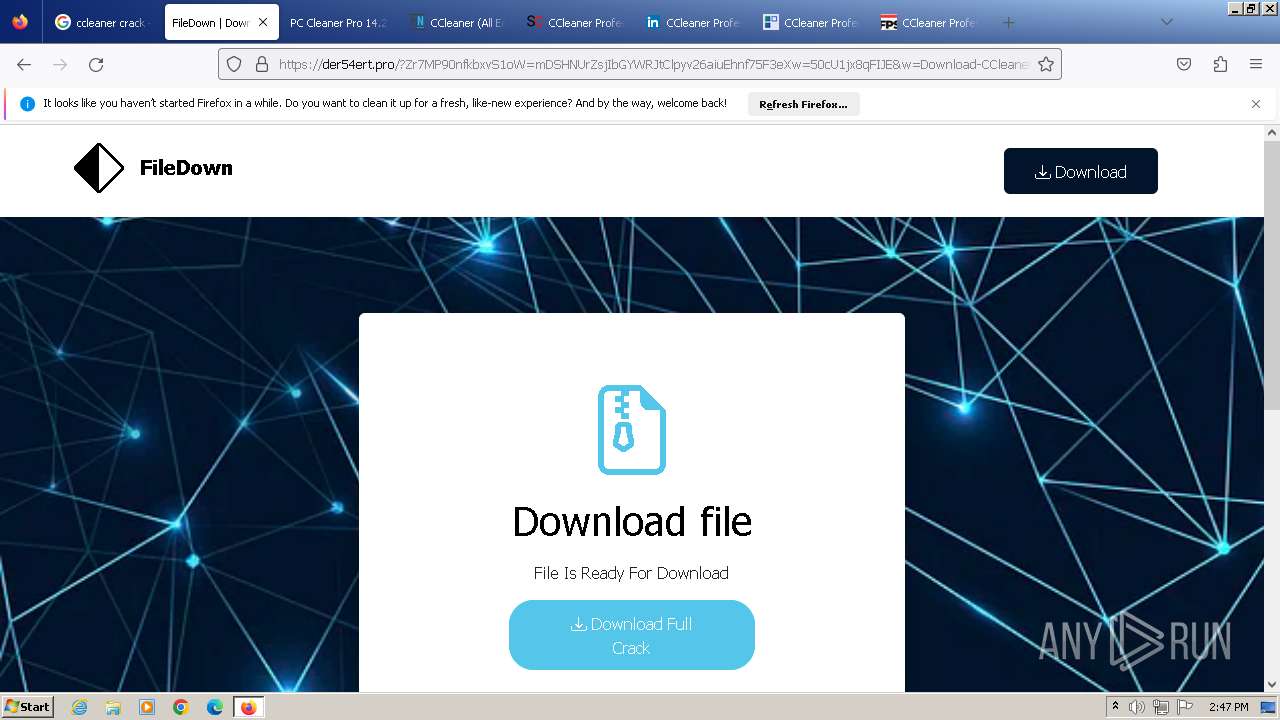Open the Windows Start menu
Screen dimensions: 1280x720
(27, 707)
